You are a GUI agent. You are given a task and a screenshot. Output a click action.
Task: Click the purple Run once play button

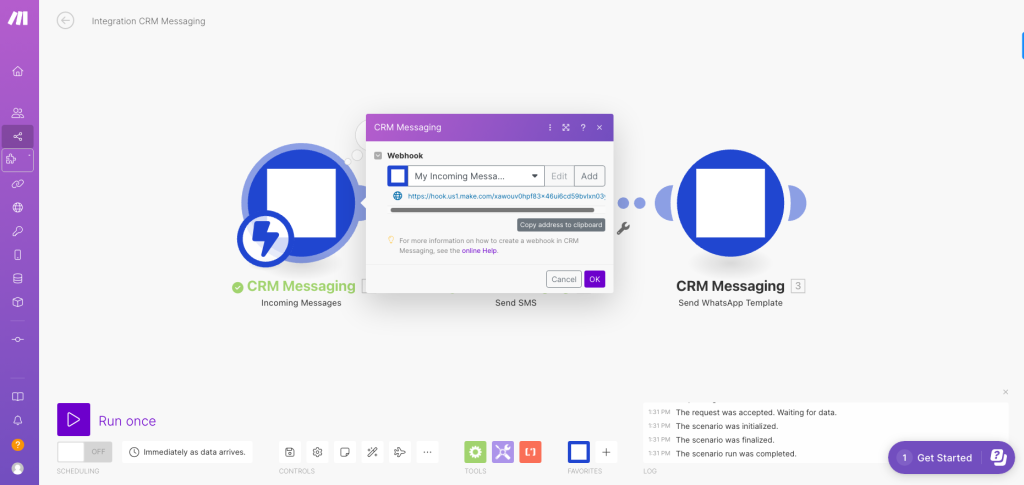(73, 420)
